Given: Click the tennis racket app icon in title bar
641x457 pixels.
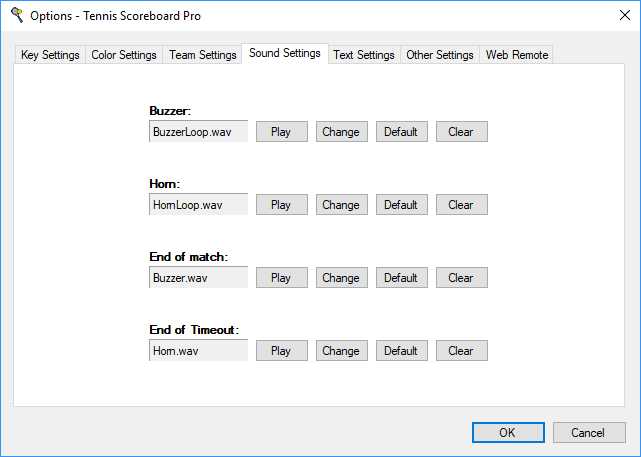Looking at the screenshot, I should pos(17,15).
